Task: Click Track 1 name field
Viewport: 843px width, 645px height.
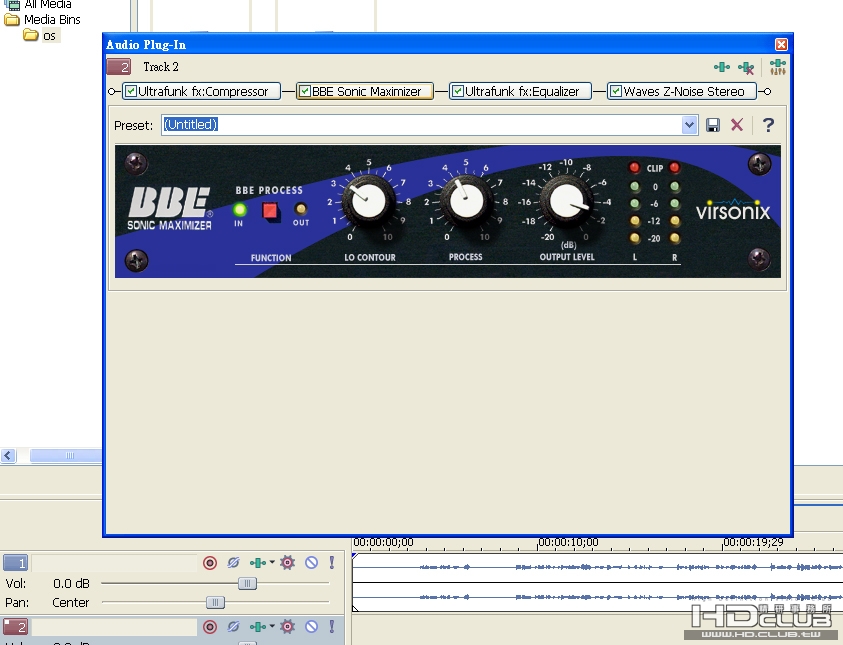Action: [115, 563]
